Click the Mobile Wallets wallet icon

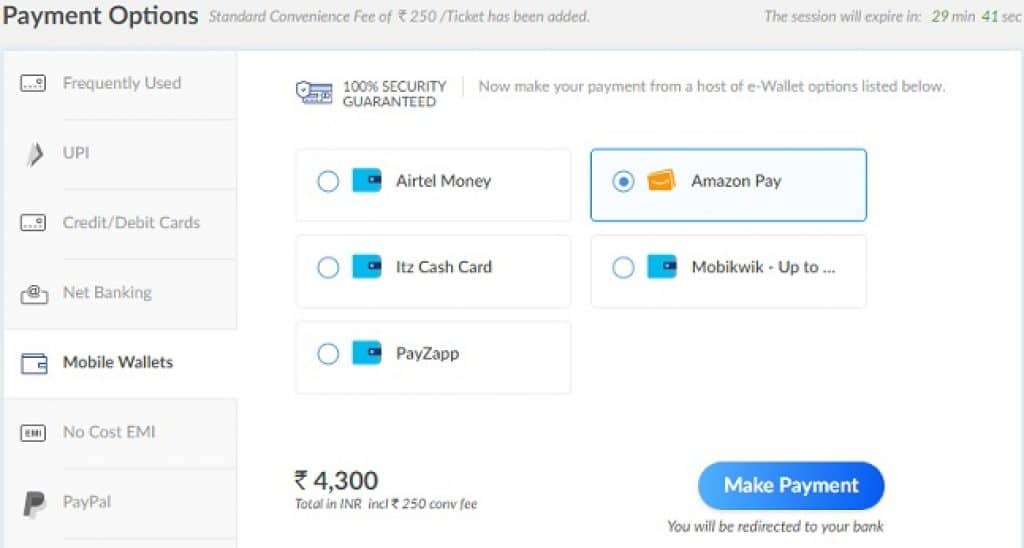[x=34, y=363]
